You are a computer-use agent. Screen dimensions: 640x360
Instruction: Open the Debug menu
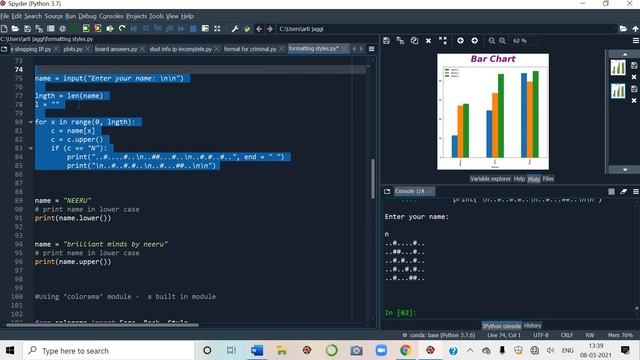pos(87,16)
